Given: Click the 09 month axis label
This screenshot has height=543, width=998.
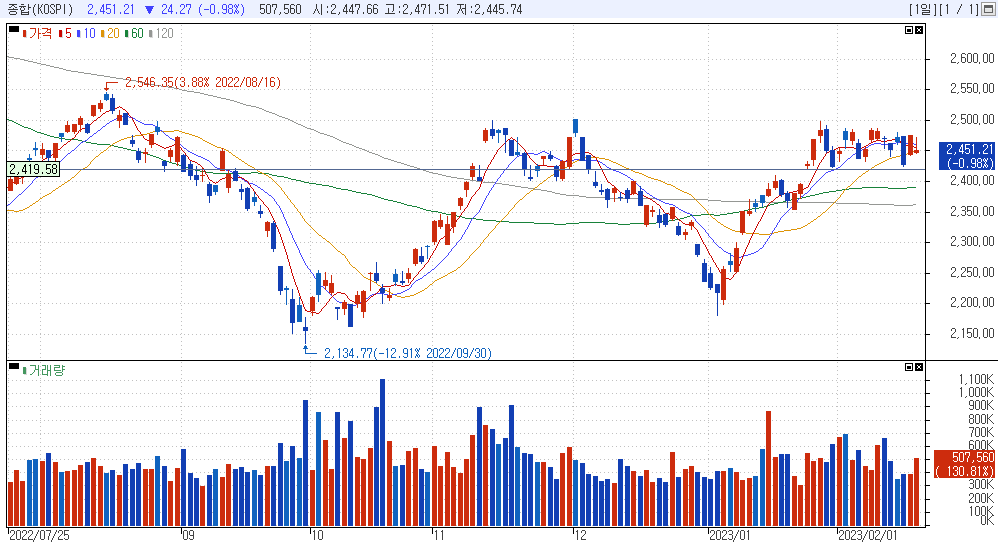Looking at the screenshot, I should tap(188, 535).
